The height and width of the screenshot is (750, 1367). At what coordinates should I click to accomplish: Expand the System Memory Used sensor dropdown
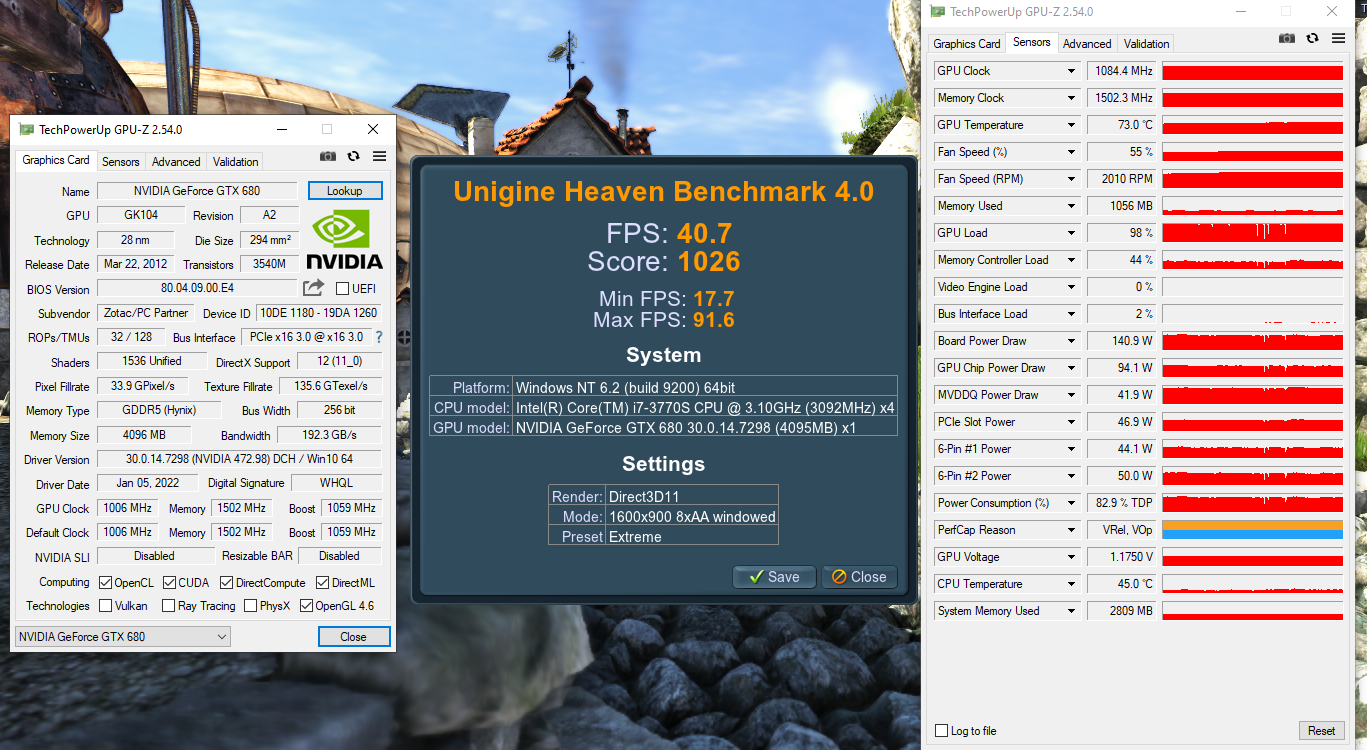click(1072, 611)
